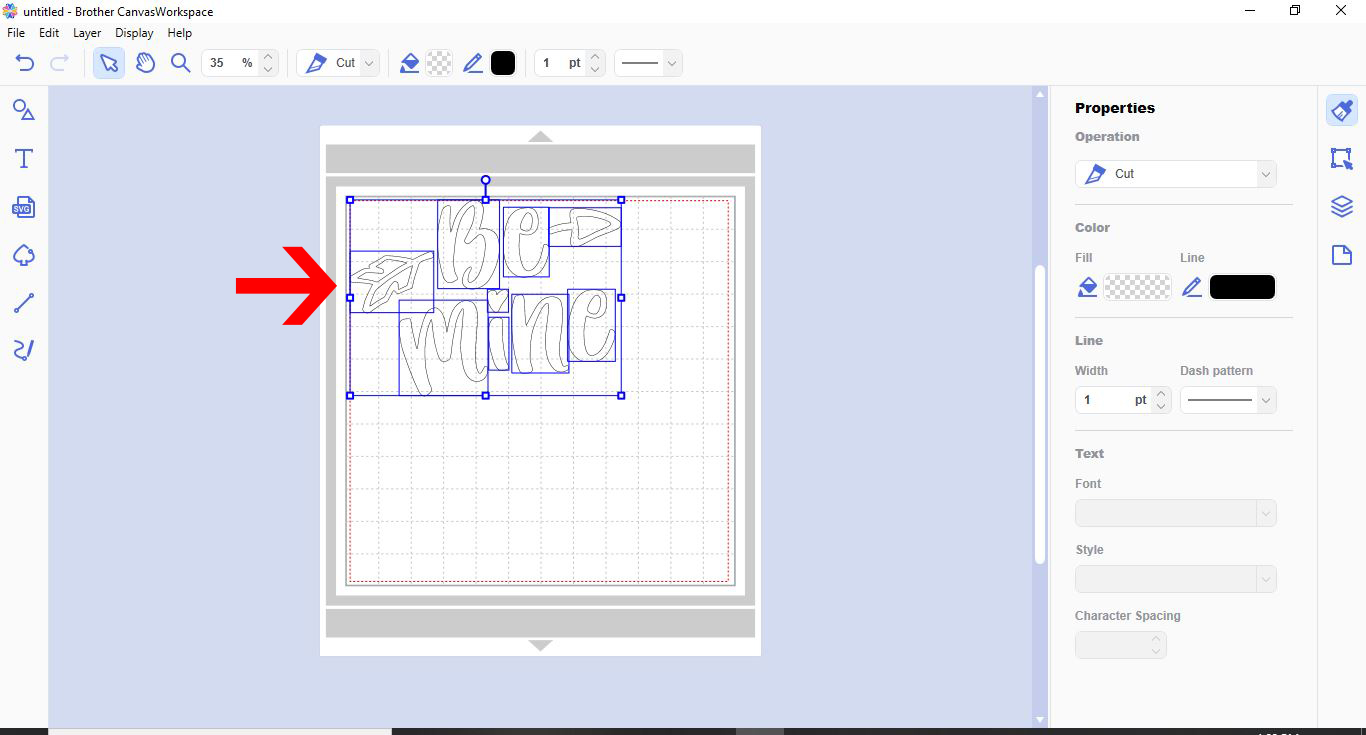Pick the black Line color swatch
The image size is (1366, 735).
click(x=1242, y=287)
